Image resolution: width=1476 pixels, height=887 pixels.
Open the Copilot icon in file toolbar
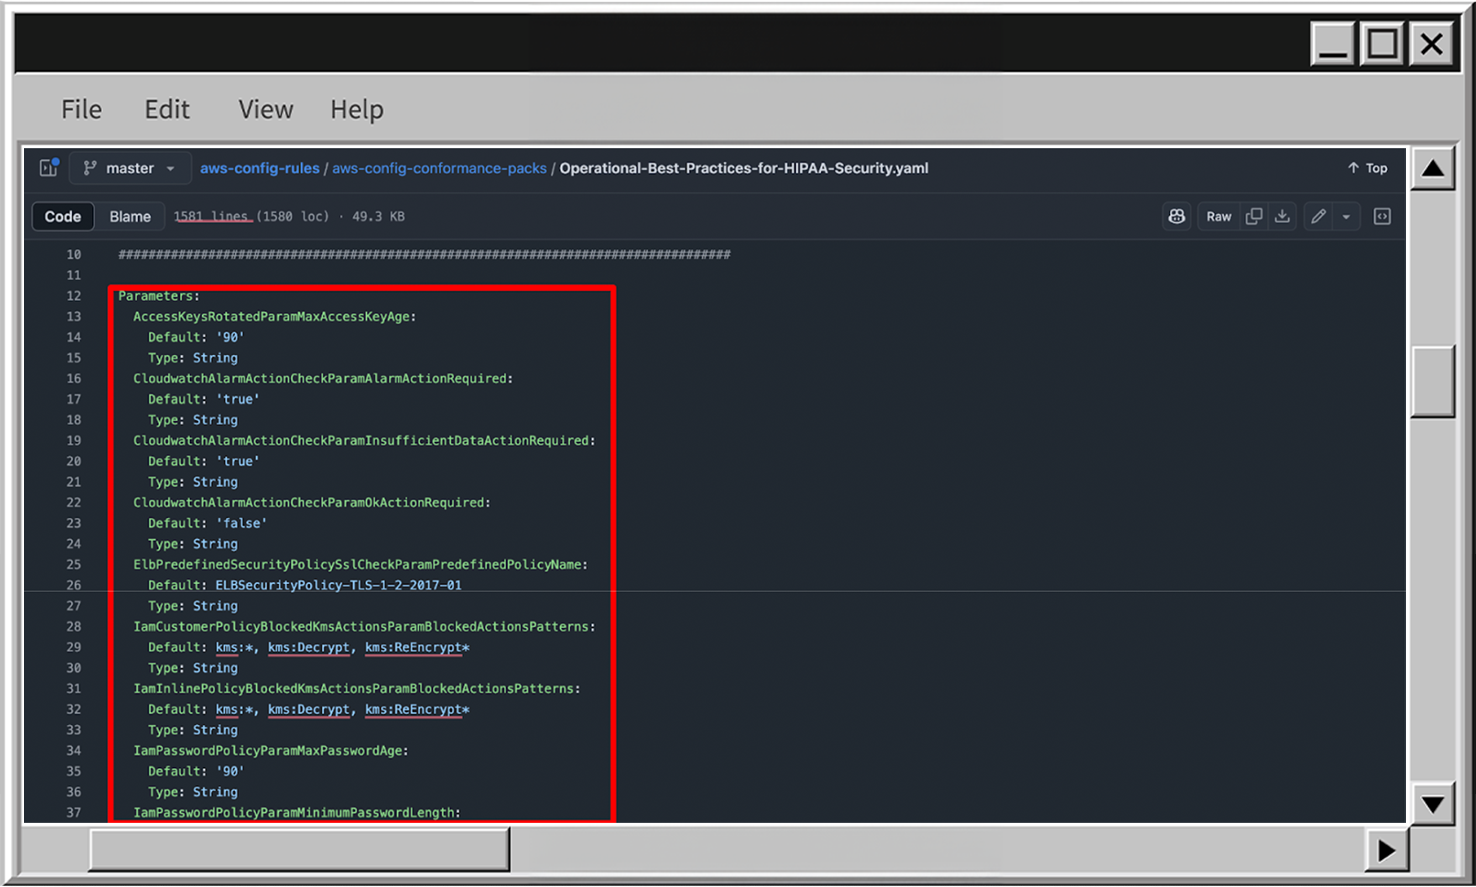[x=1177, y=216]
